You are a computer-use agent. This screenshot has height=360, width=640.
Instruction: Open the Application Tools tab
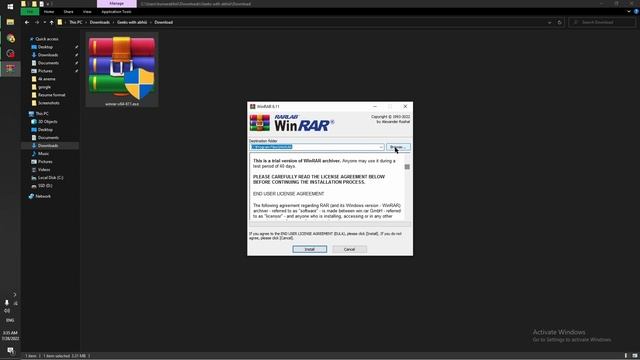tap(116, 12)
